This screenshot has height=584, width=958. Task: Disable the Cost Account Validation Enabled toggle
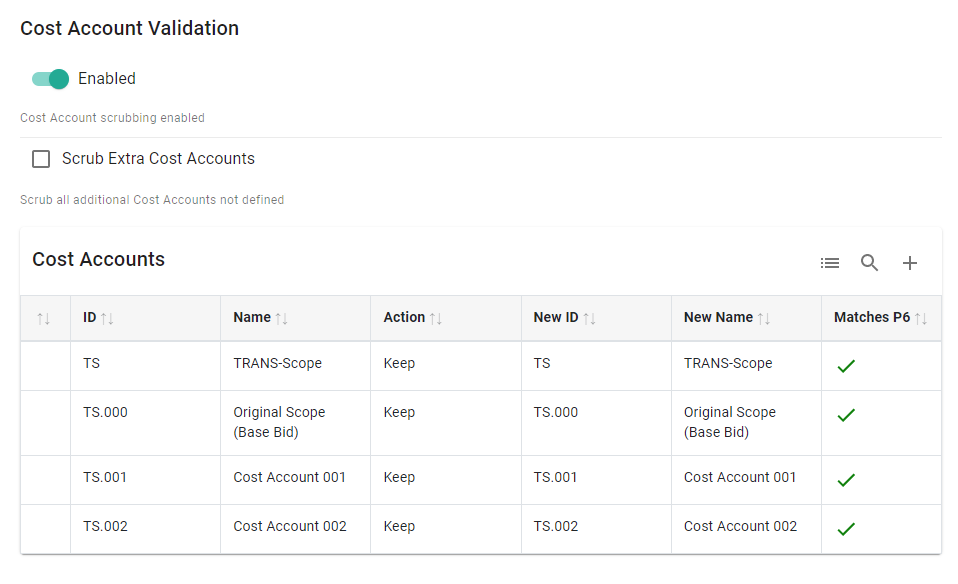point(50,79)
